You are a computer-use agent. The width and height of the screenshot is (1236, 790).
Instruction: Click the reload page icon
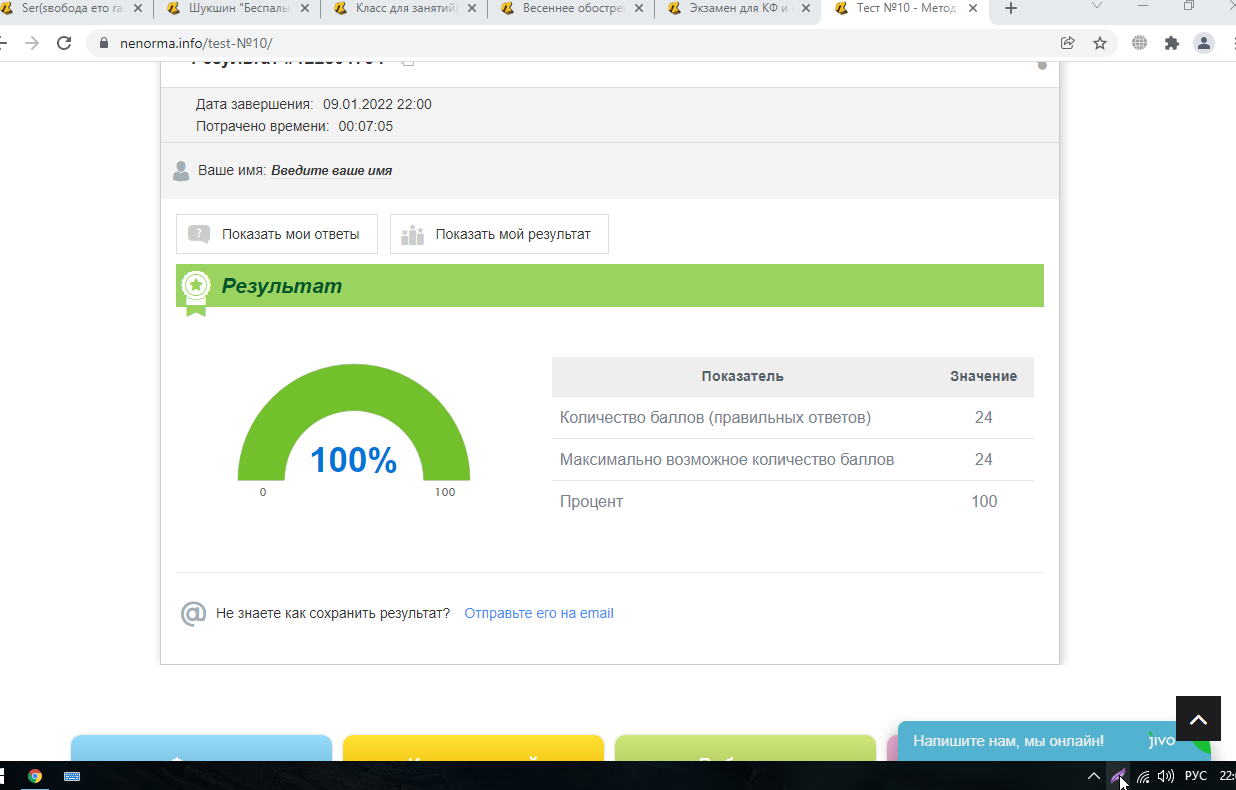(x=64, y=43)
